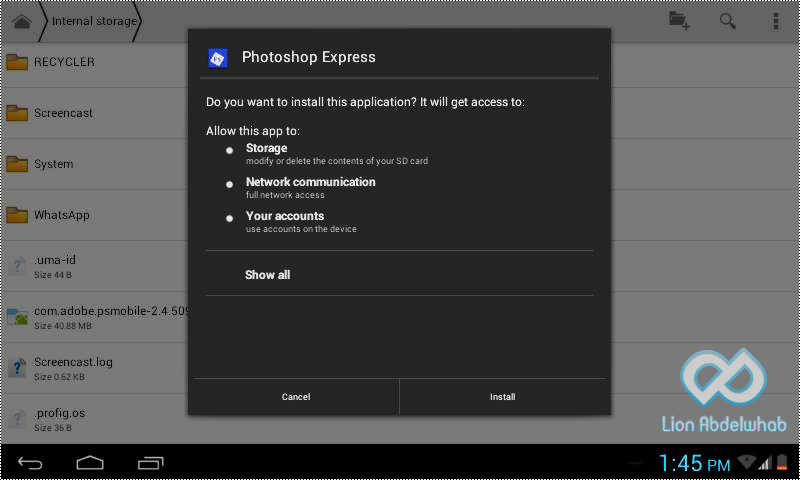Select the Screencast.log file
Screen dimensions: 800x480
point(94,368)
